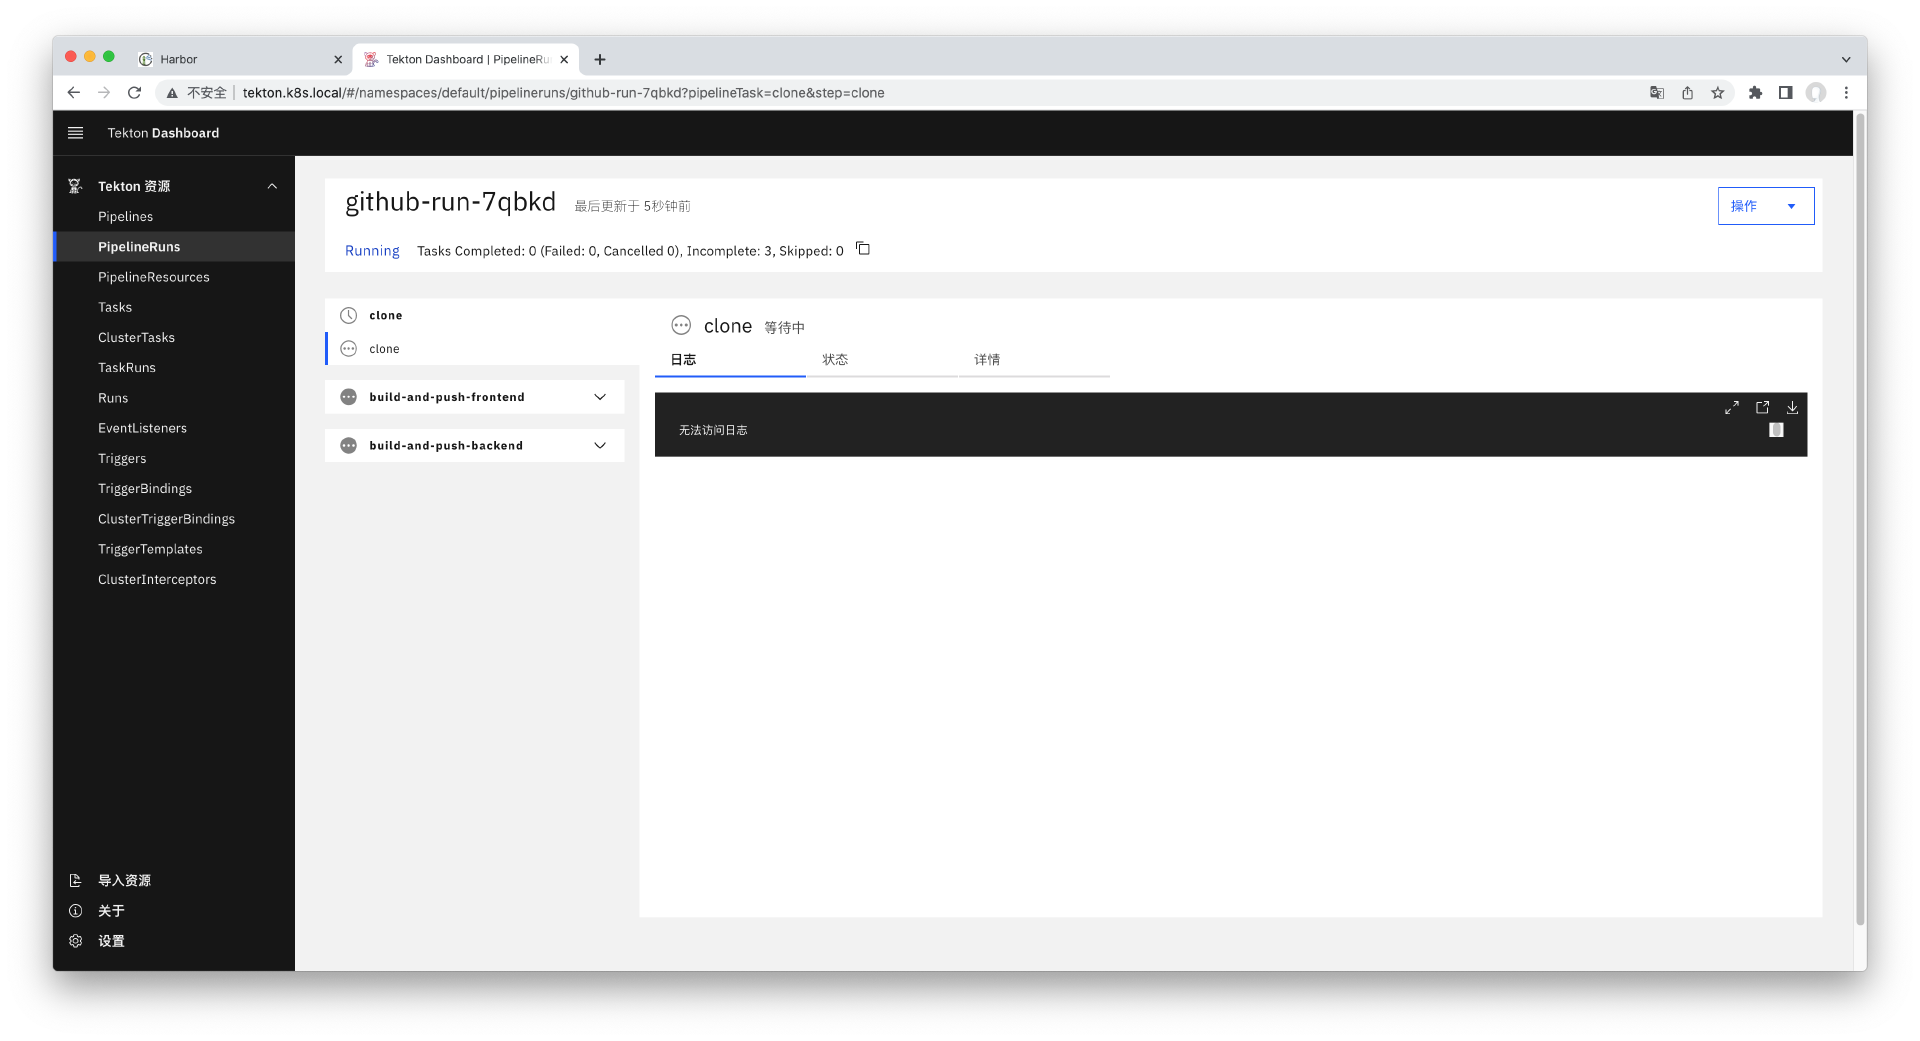
Task: Share this page icon
Action: (1687, 93)
